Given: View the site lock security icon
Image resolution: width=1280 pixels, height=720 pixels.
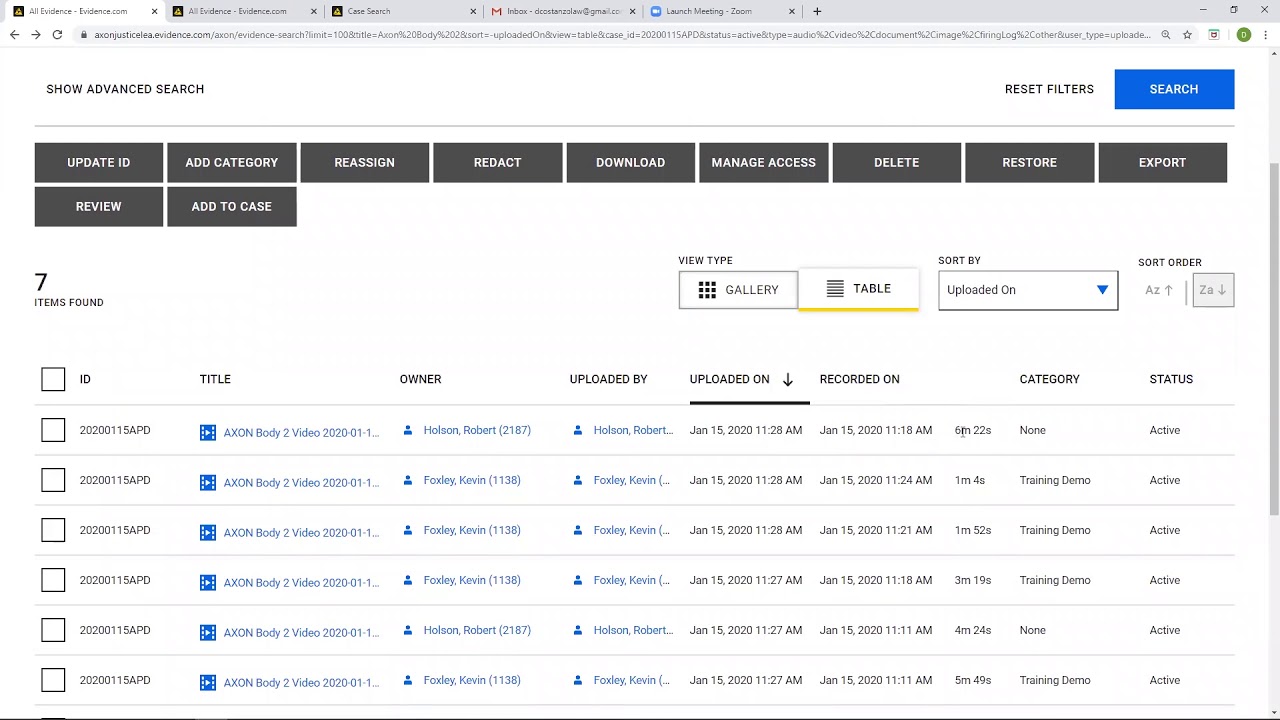Looking at the screenshot, I should (82, 35).
